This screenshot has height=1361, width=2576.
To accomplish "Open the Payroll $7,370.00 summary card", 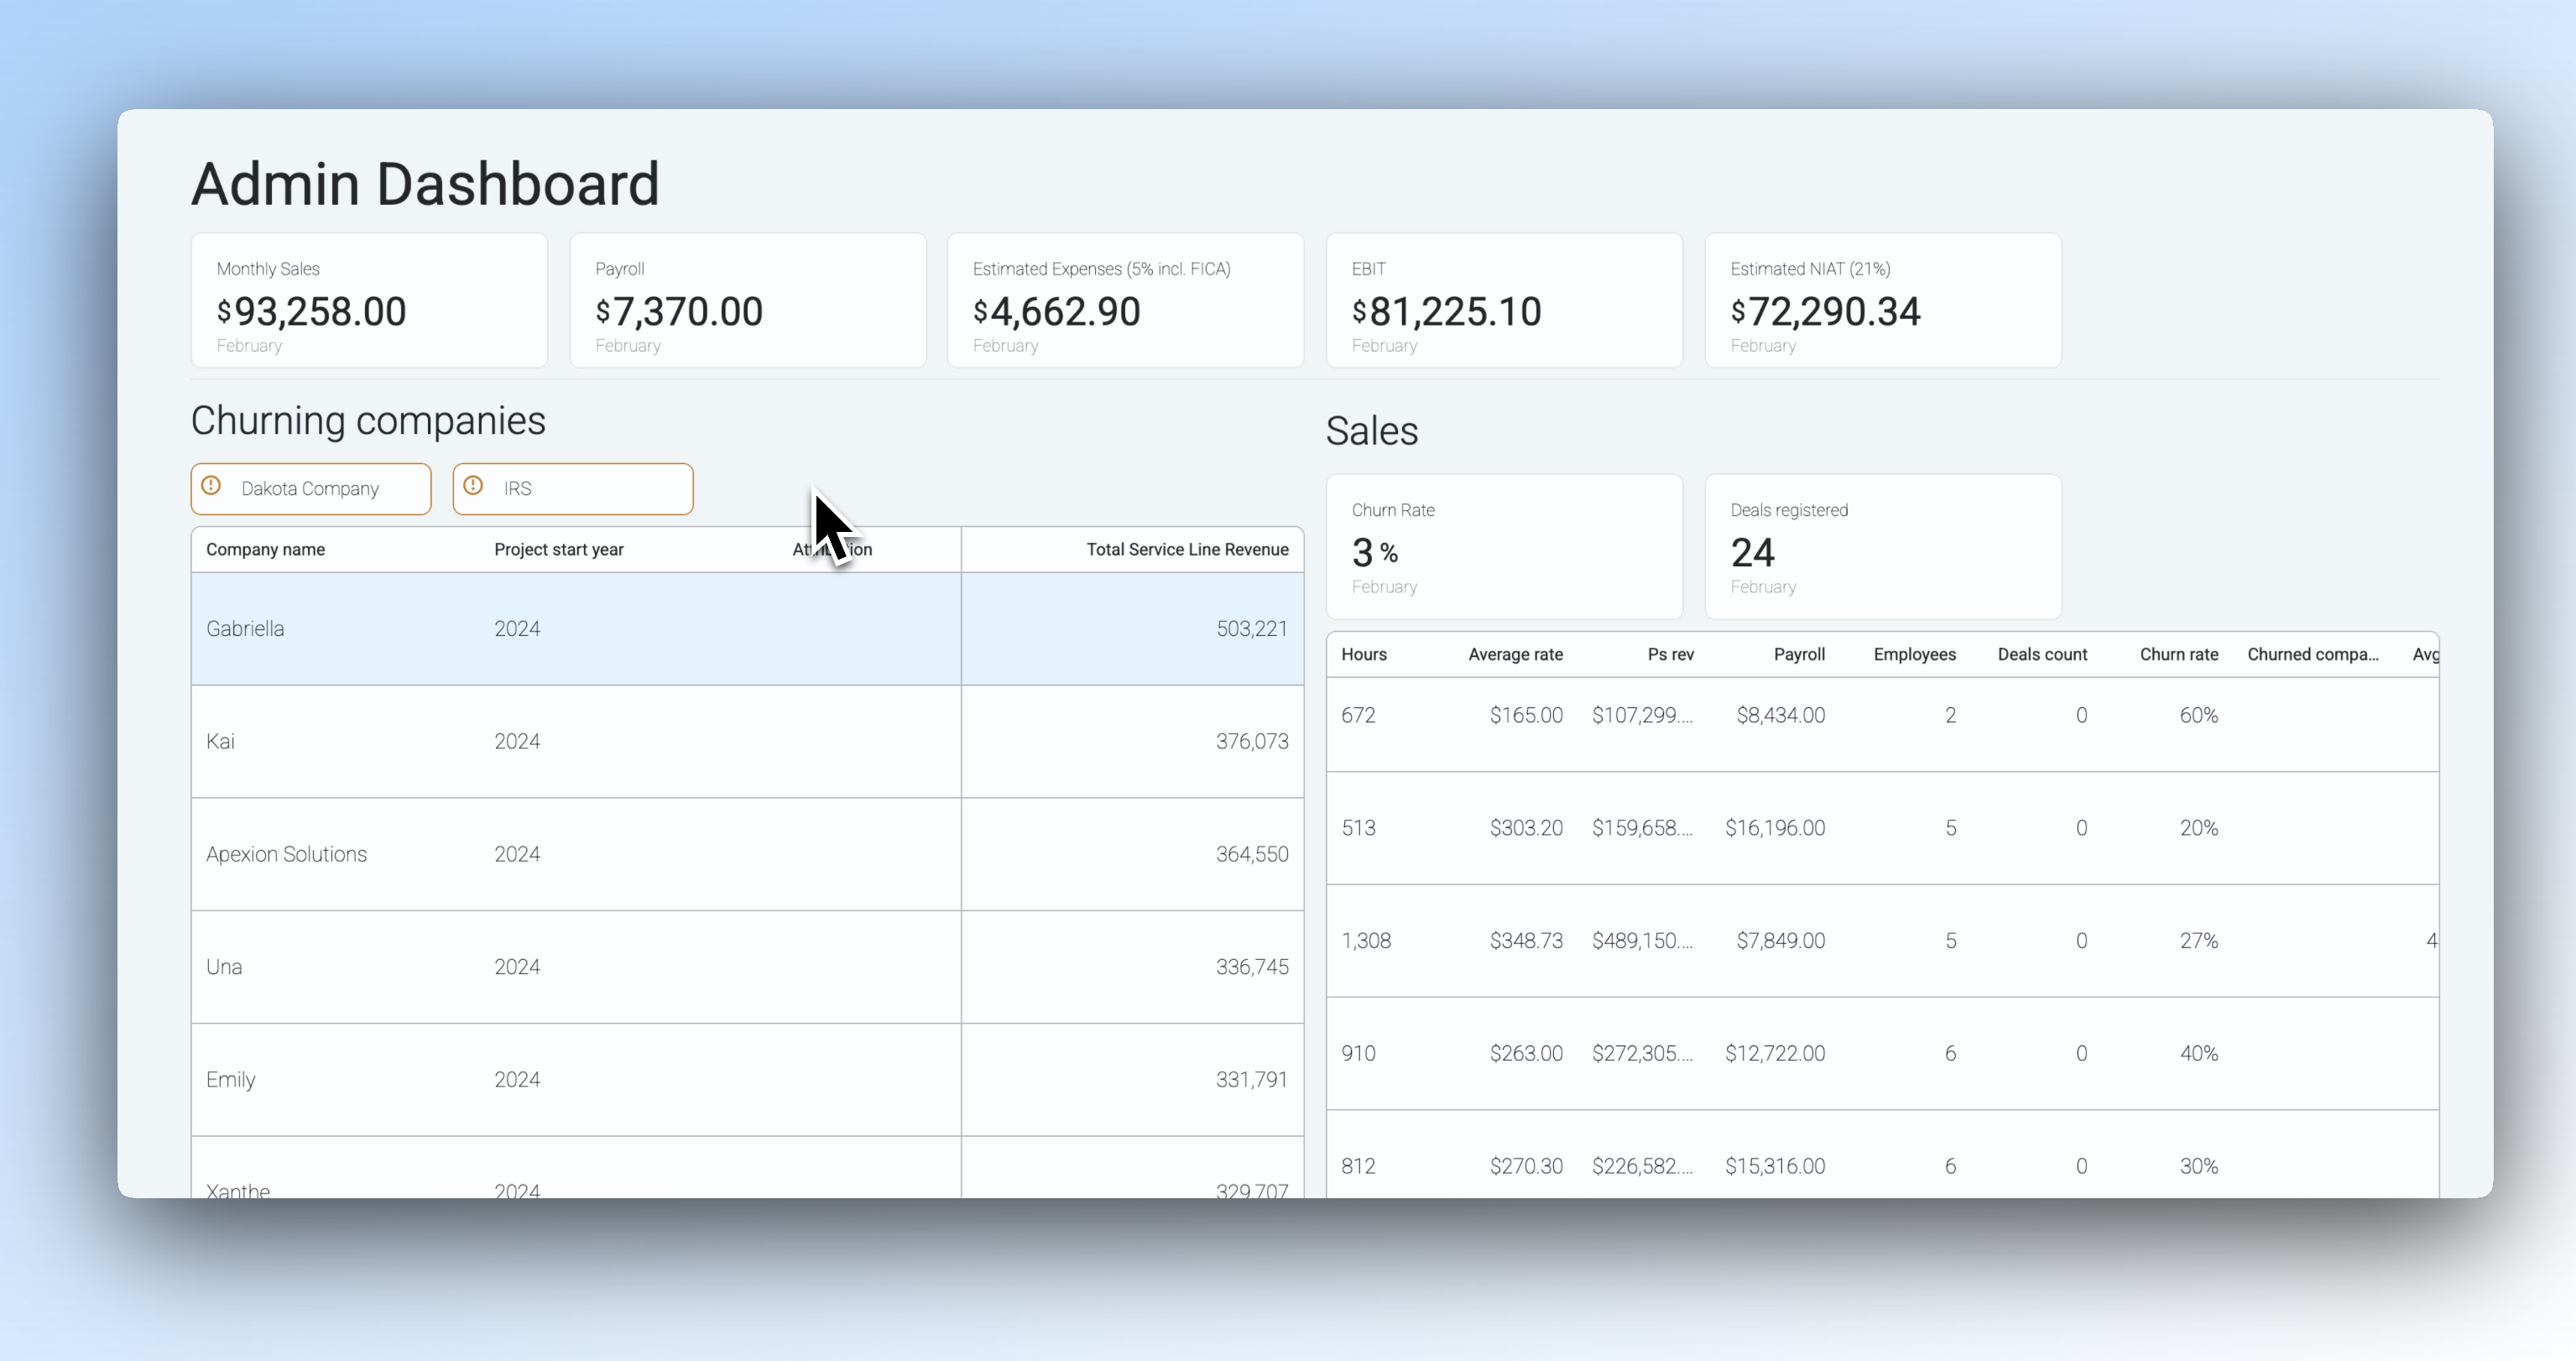I will pos(748,301).
